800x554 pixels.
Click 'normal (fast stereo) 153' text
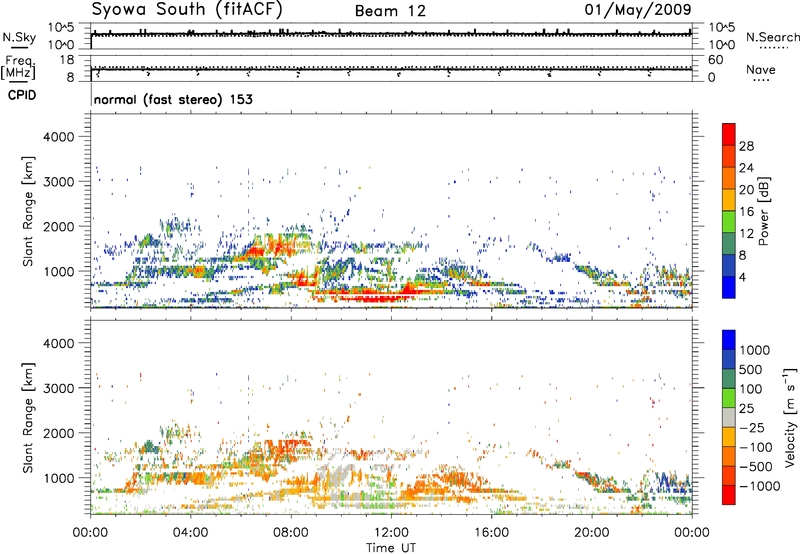(173, 100)
